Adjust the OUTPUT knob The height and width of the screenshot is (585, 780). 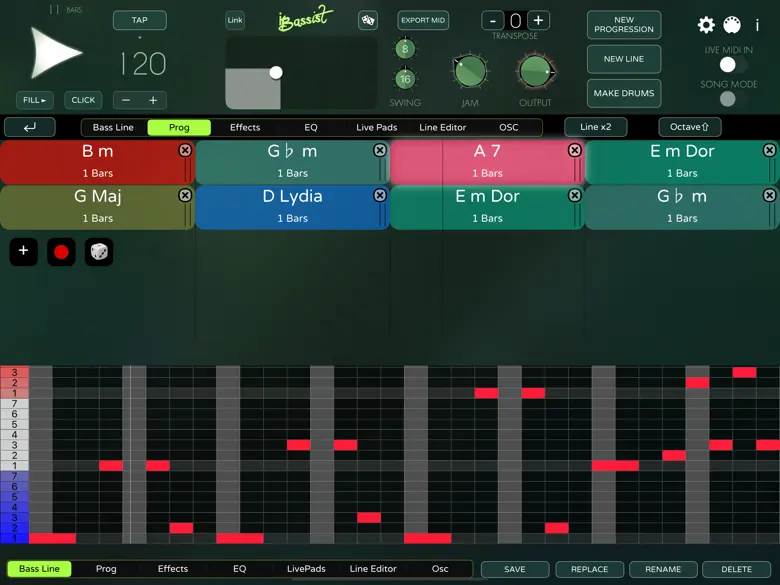click(x=535, y=70)
